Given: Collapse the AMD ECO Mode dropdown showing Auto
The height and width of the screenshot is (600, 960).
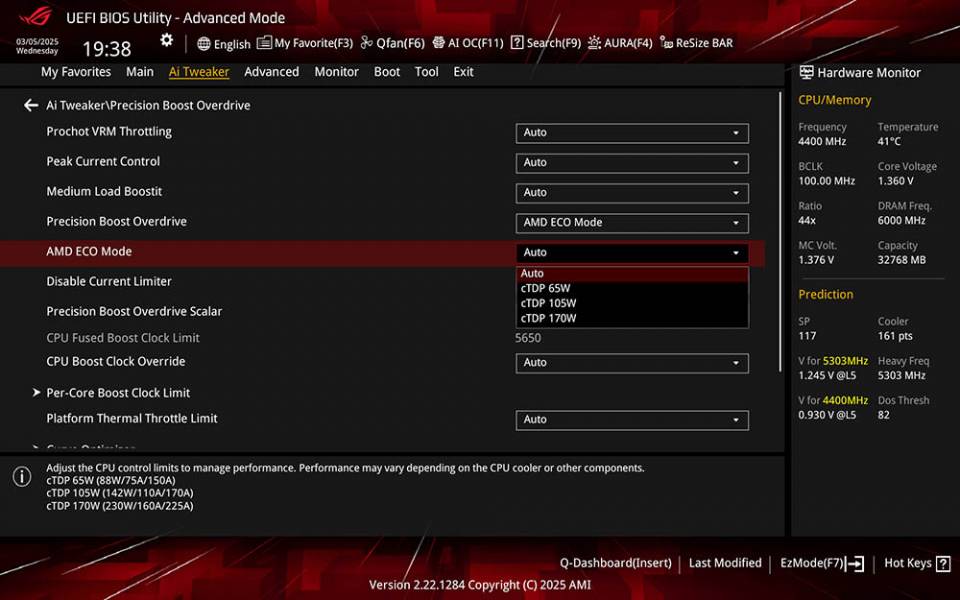Looking at the screenshot, I should tap(632, 253).
